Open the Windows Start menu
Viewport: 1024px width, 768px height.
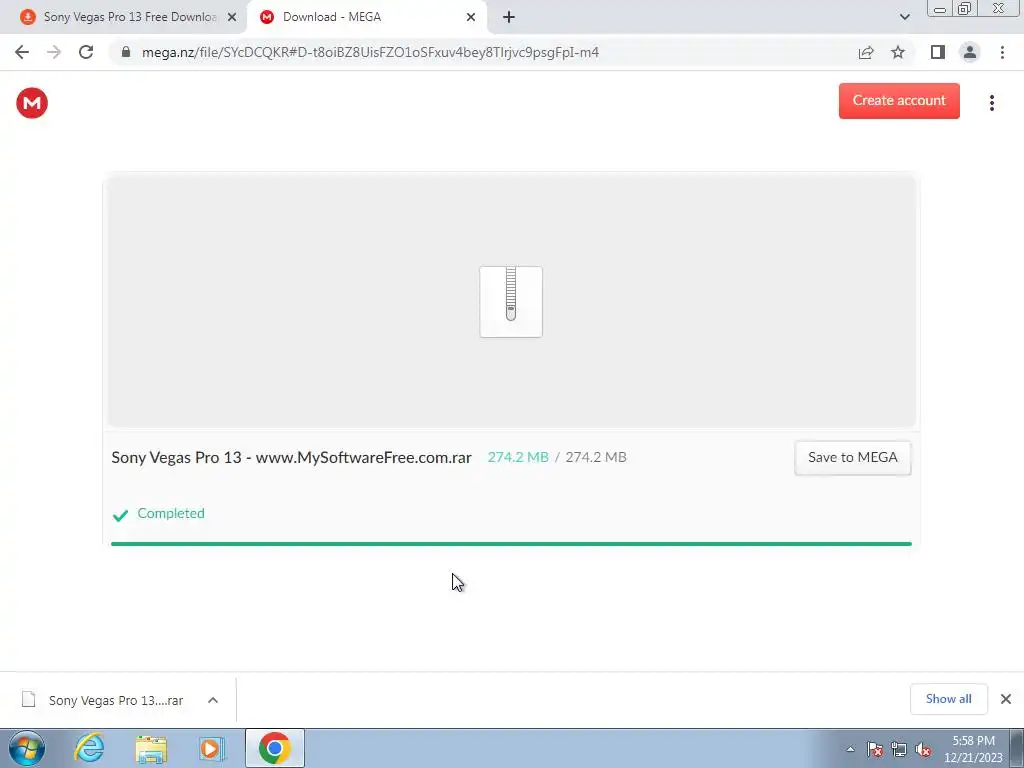pyautogui.click(x=27, y=748)
